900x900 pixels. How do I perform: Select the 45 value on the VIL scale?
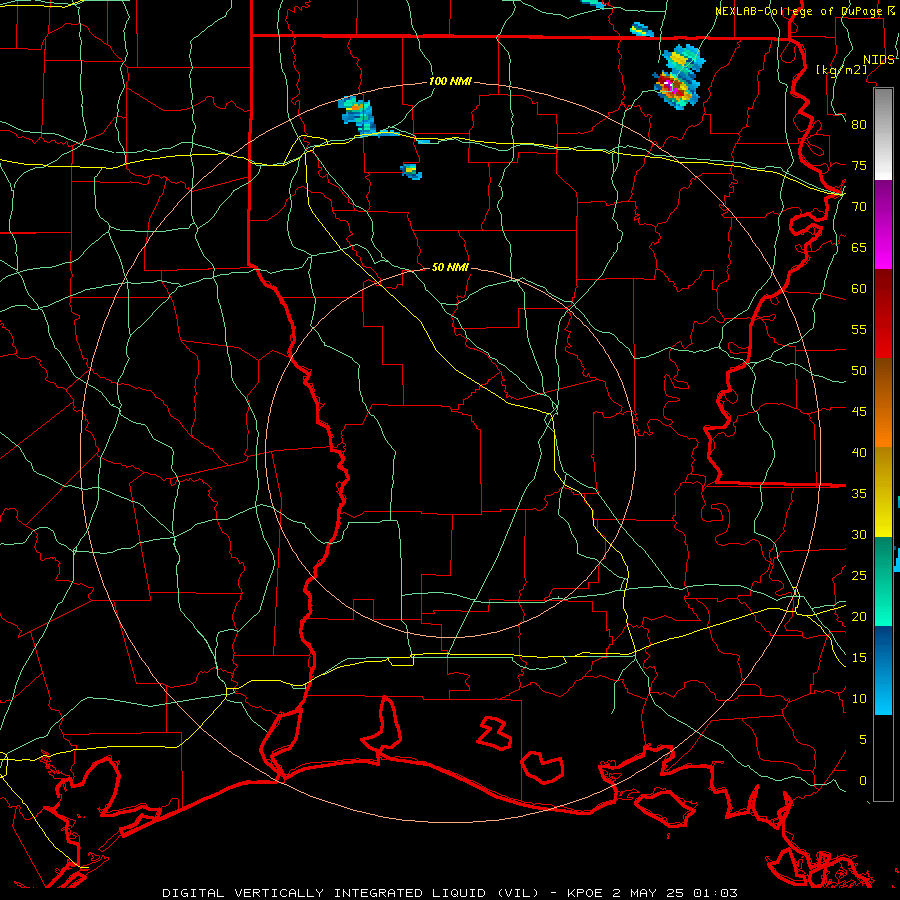(x=859, y=412)
